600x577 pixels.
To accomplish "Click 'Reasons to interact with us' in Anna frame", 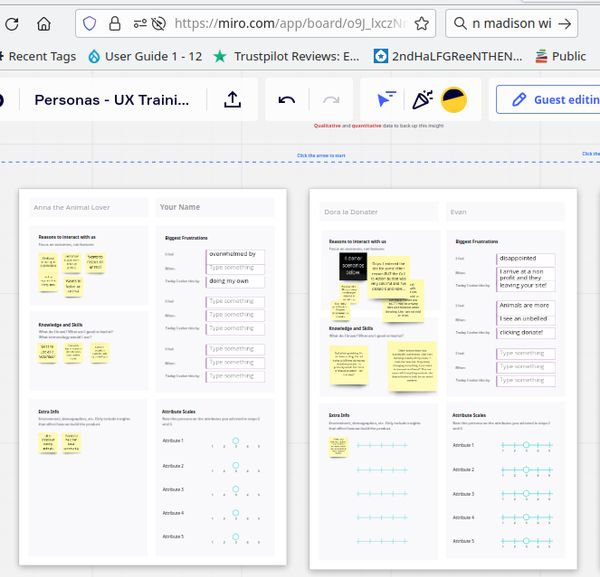I will pos(67,237).
